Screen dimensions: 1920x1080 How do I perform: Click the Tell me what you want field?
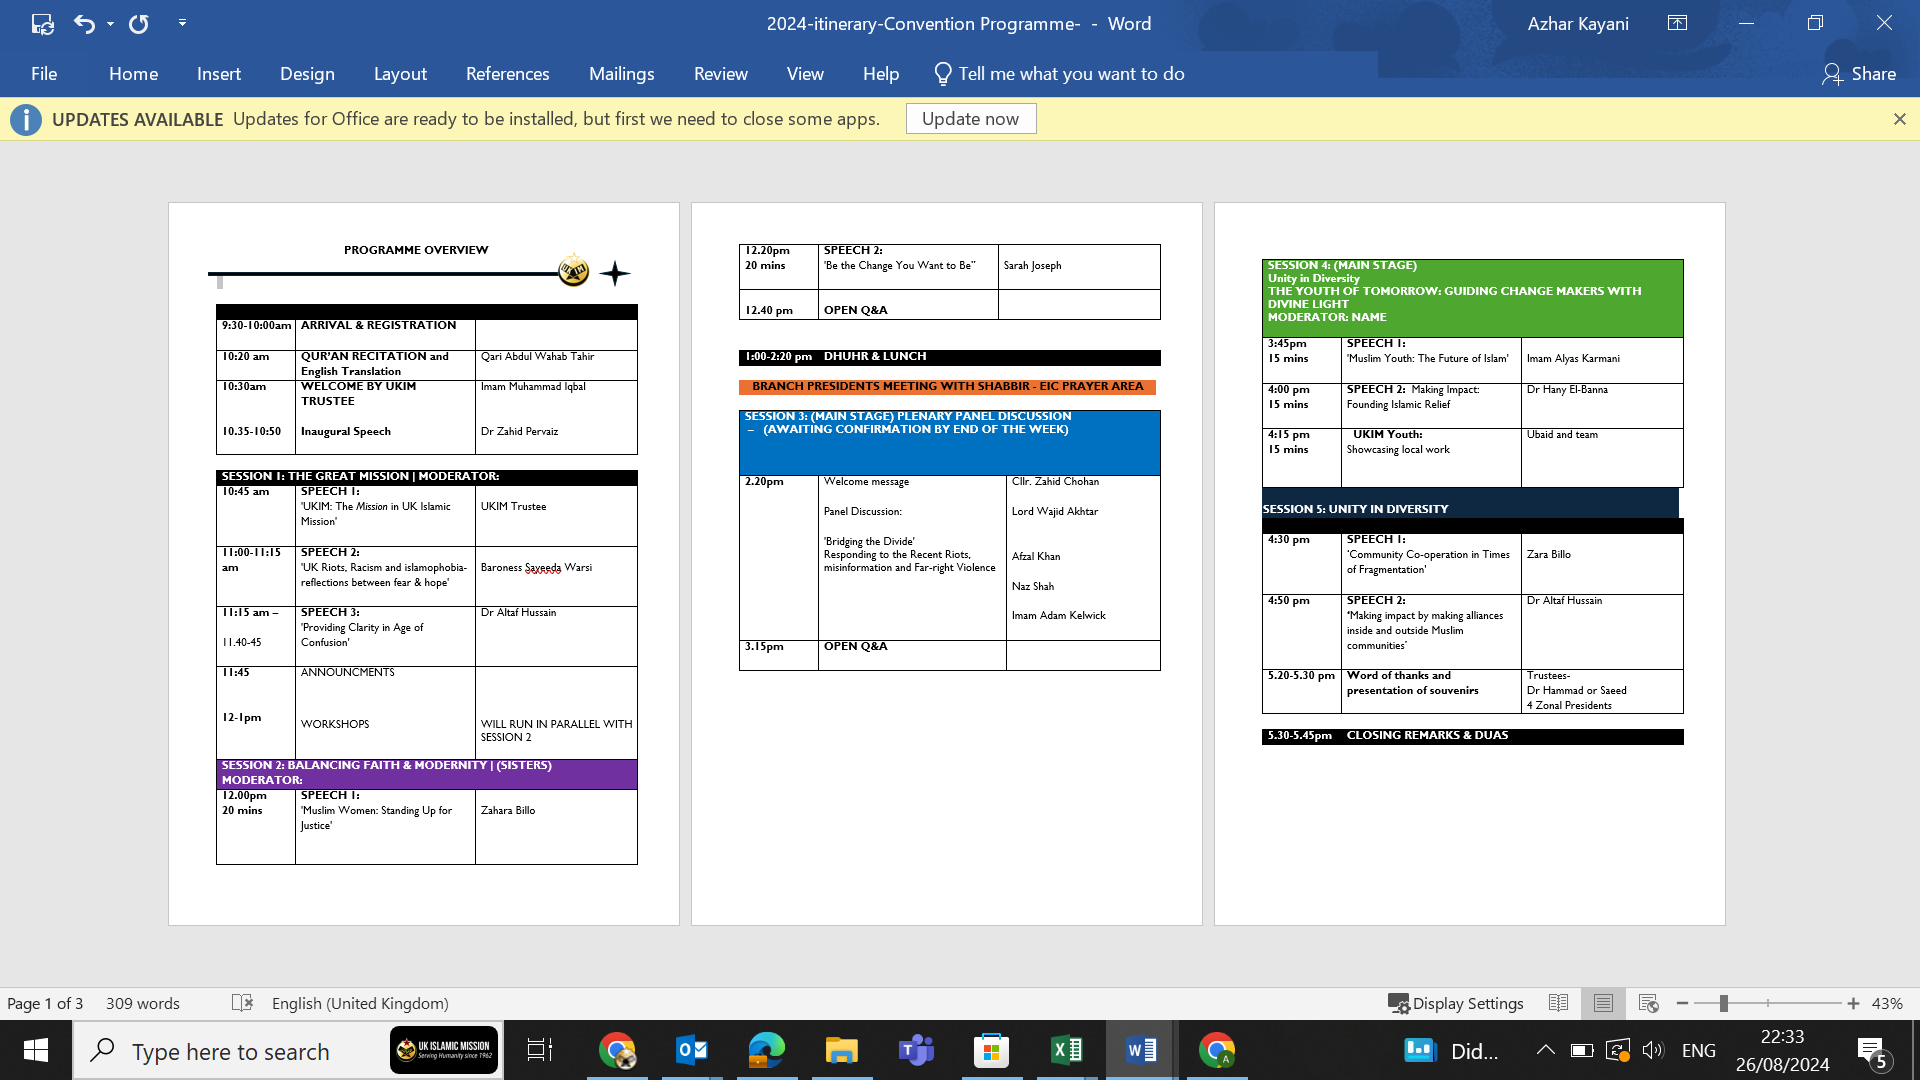pyautogui.click(x=1070, y=74)
